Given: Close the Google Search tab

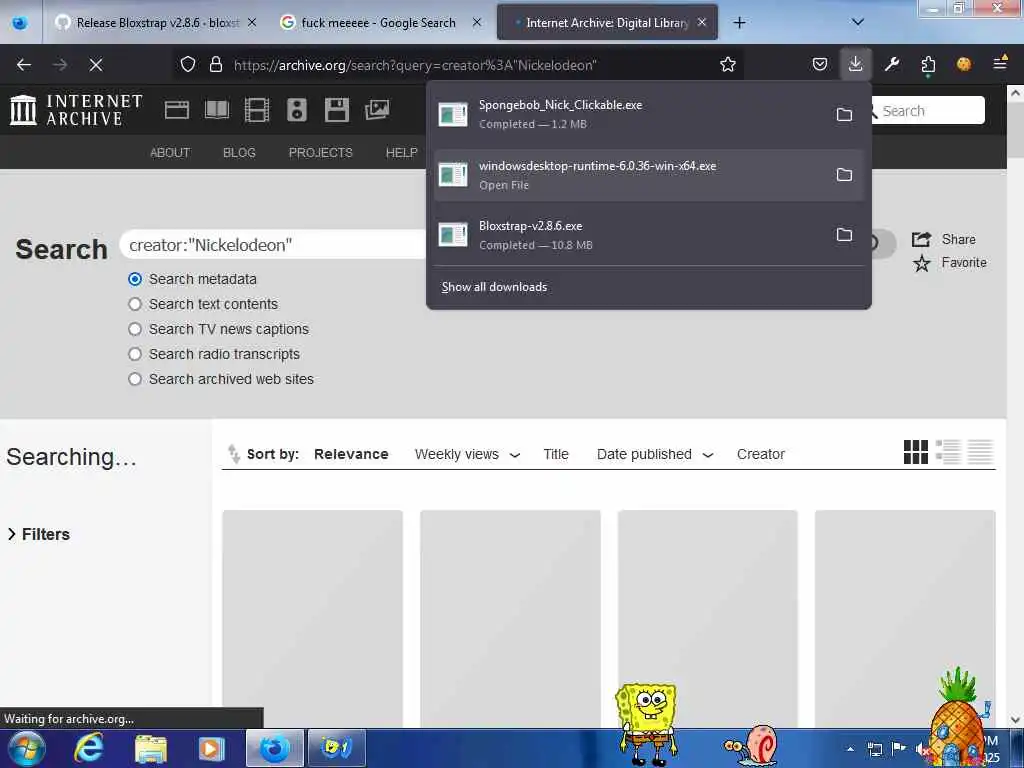Looking at the screenshot, I should click(x=477, y=22).
